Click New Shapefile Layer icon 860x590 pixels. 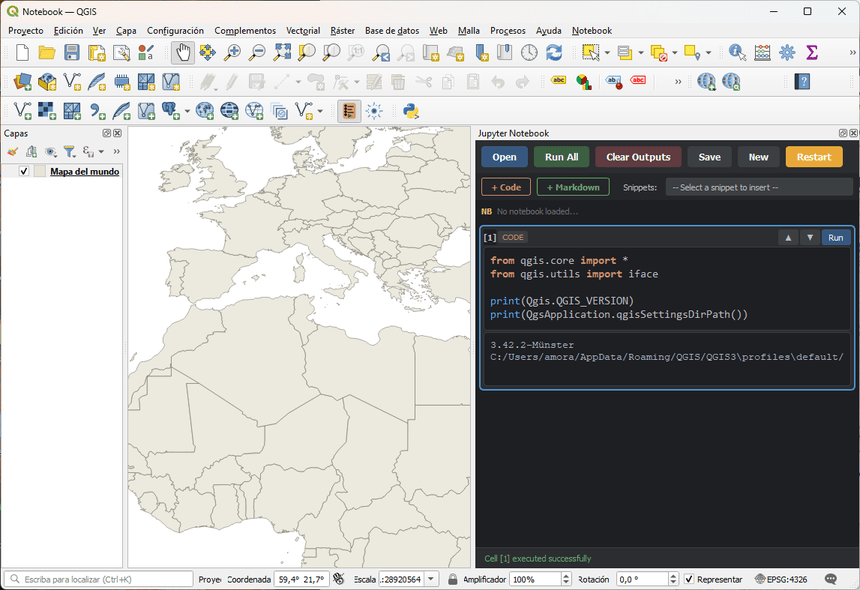point(72,82)
